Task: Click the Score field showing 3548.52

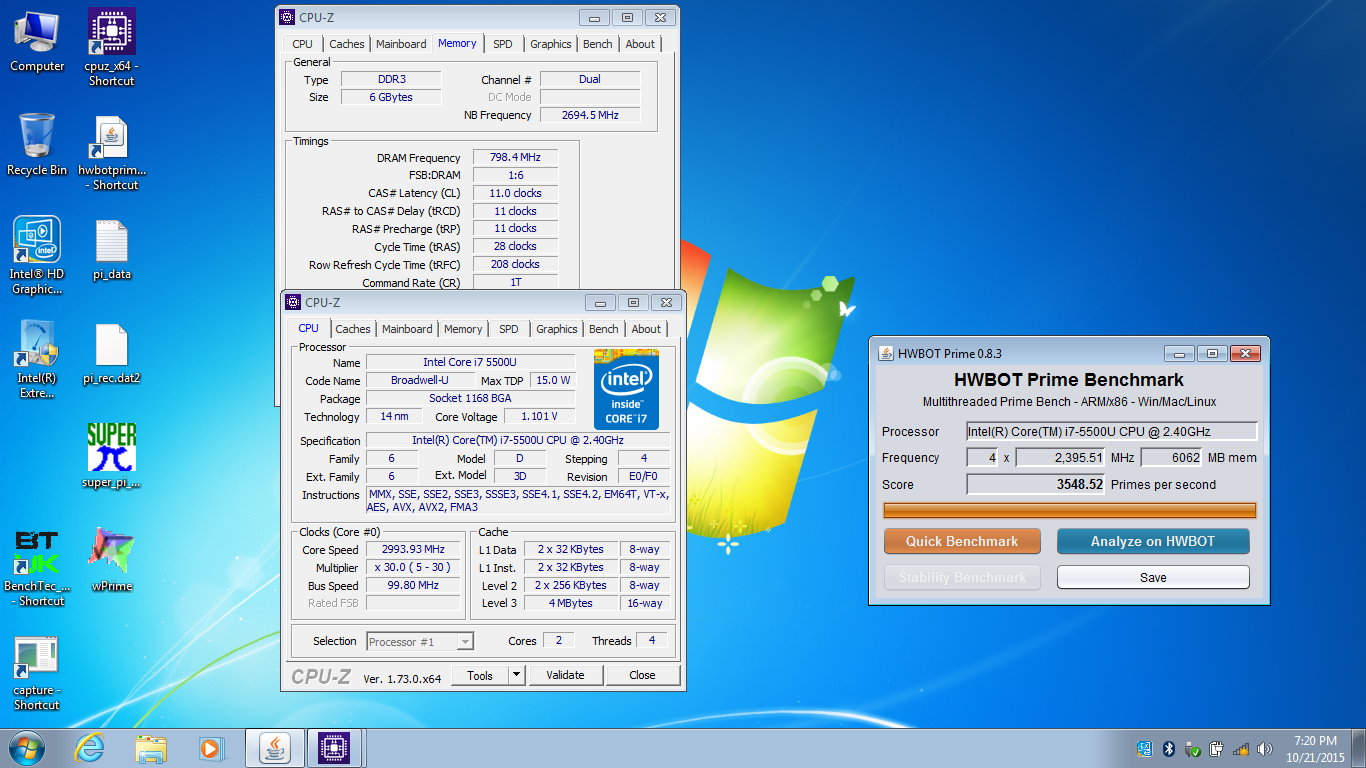Action: coord(1036,484)
